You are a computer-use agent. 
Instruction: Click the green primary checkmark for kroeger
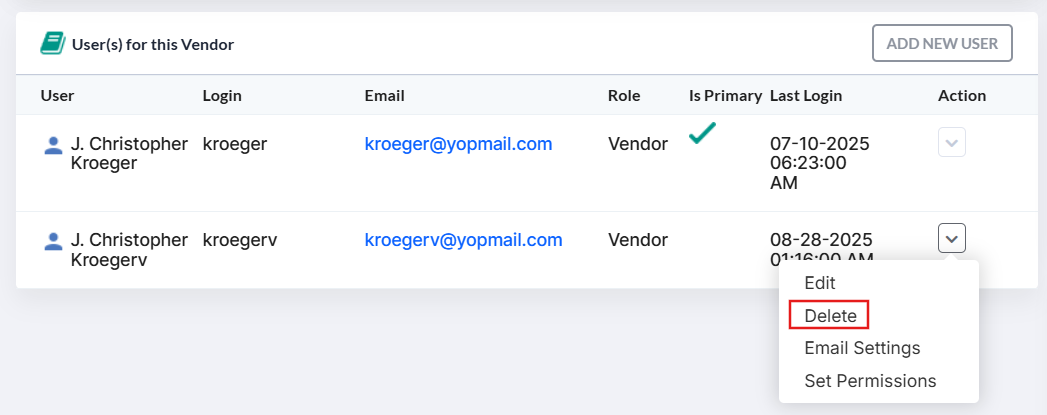(702, 133)
